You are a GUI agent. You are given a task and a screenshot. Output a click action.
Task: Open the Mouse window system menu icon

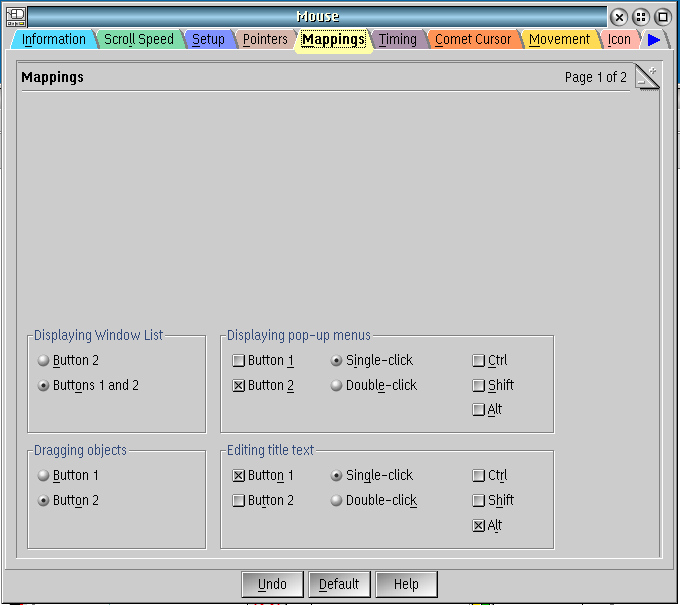[16, 17]
